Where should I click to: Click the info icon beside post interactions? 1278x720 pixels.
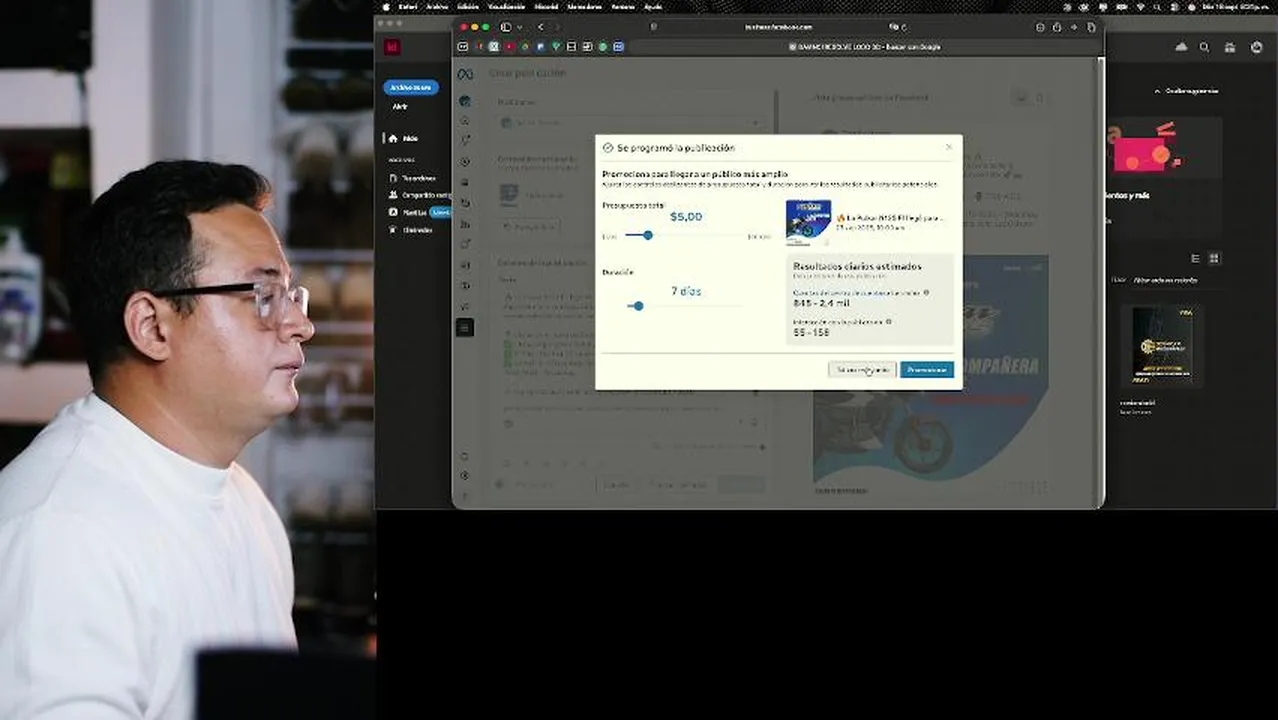pos(888,322)
